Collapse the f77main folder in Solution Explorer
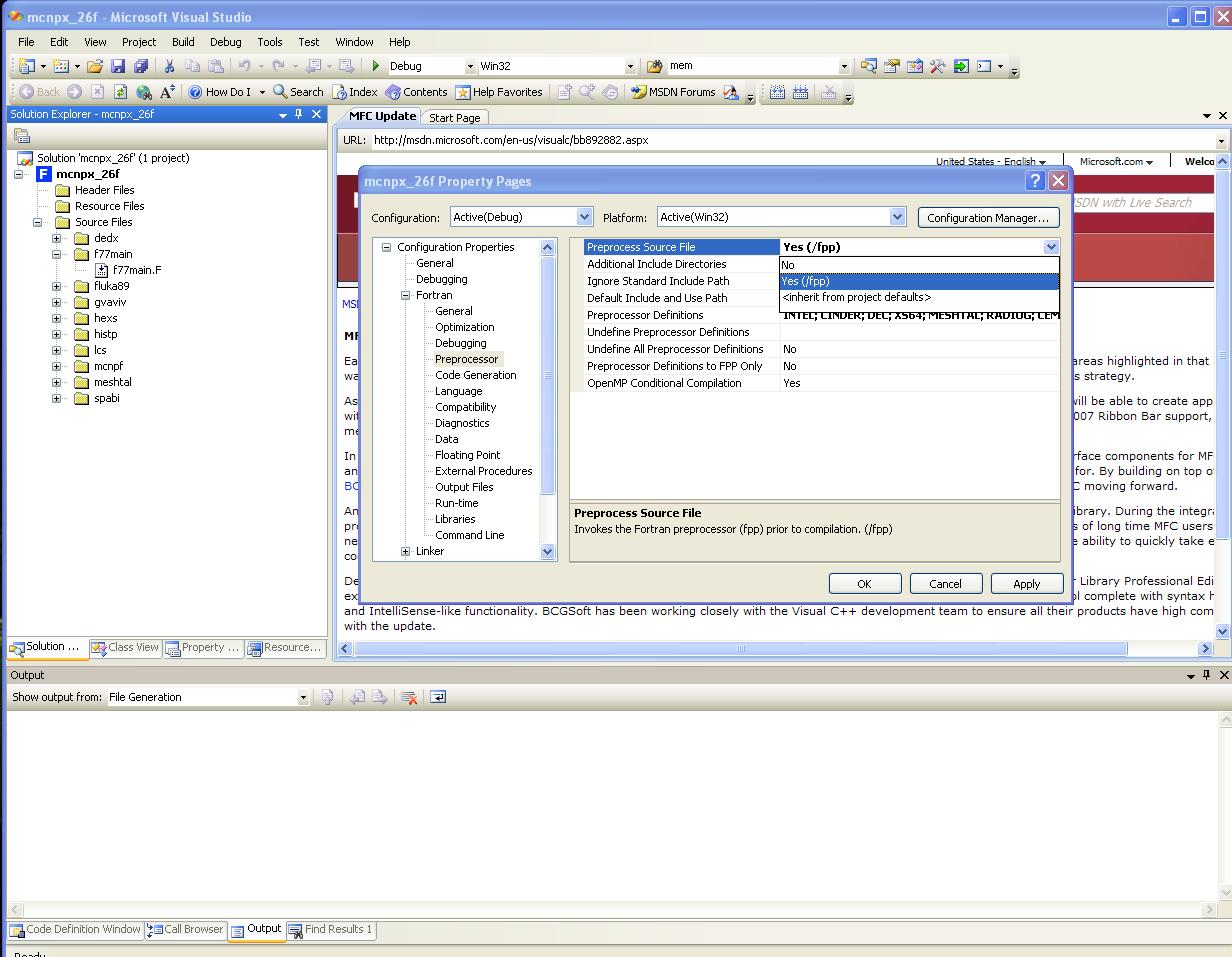Image resolution: width=1232 pixels, height=957 pixels. click(57, 254)
